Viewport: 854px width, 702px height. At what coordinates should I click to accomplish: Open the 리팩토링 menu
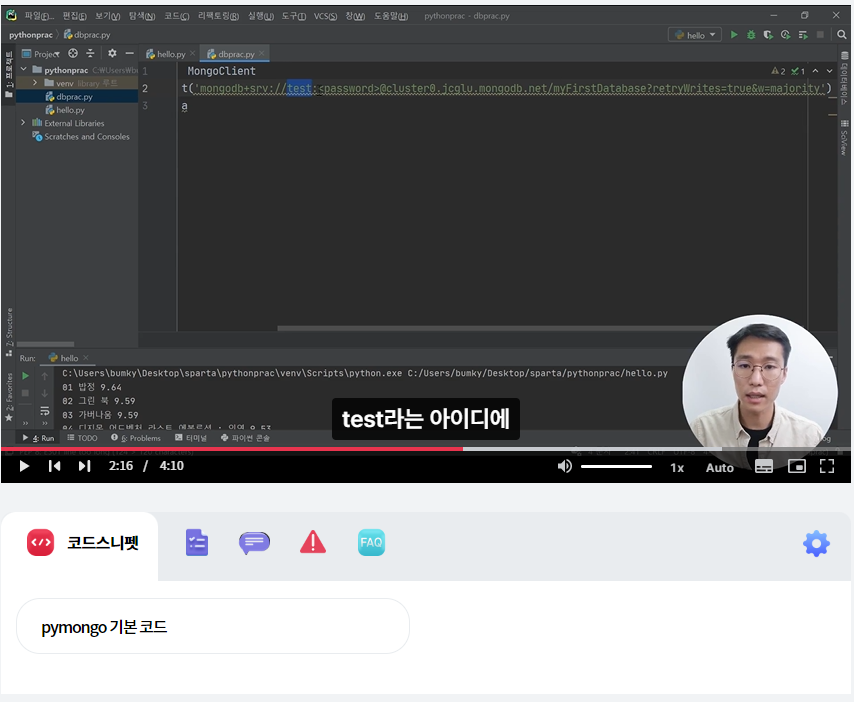(218, 16)
